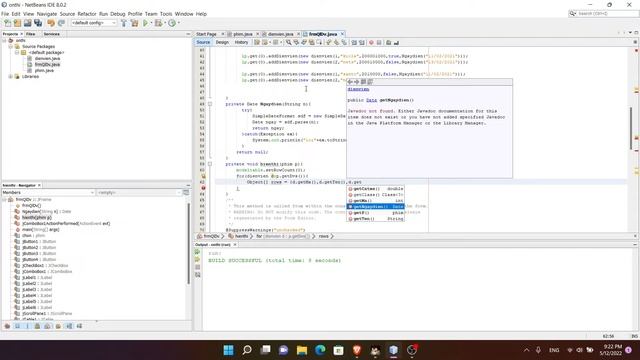This screenshot has height=360, width=640.
Task: Click NetBeans cube icon in the taskbar
Action: tap(393, 350)
